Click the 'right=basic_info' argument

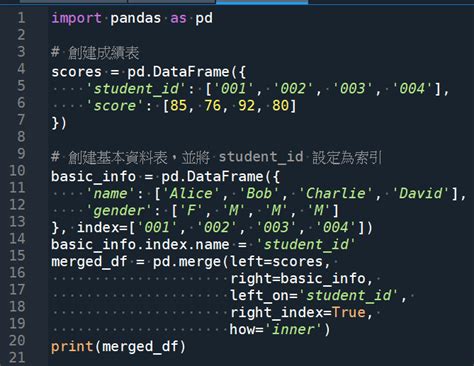coord(298,279)
